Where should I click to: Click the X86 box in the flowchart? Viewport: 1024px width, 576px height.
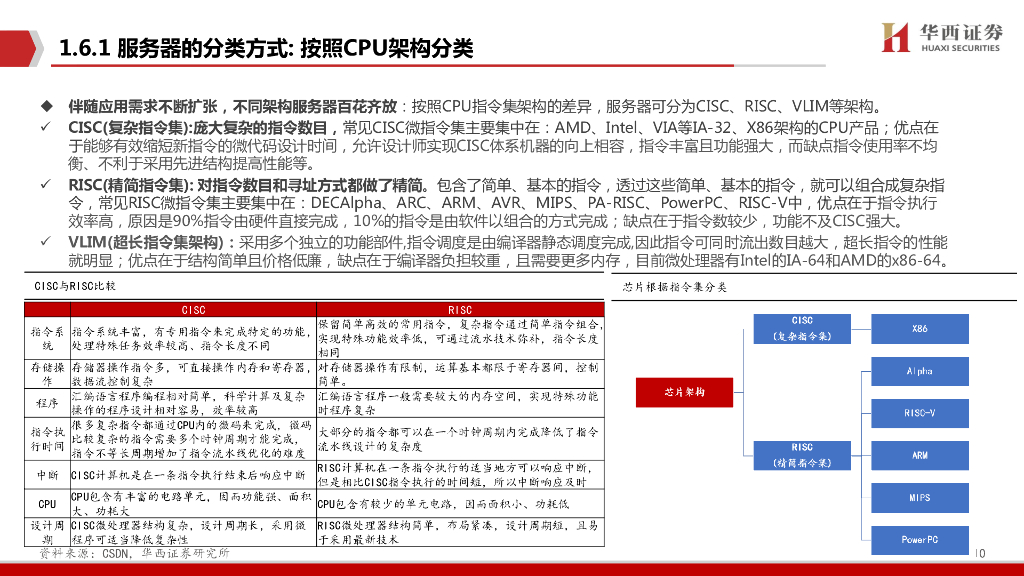coord(919,328)
